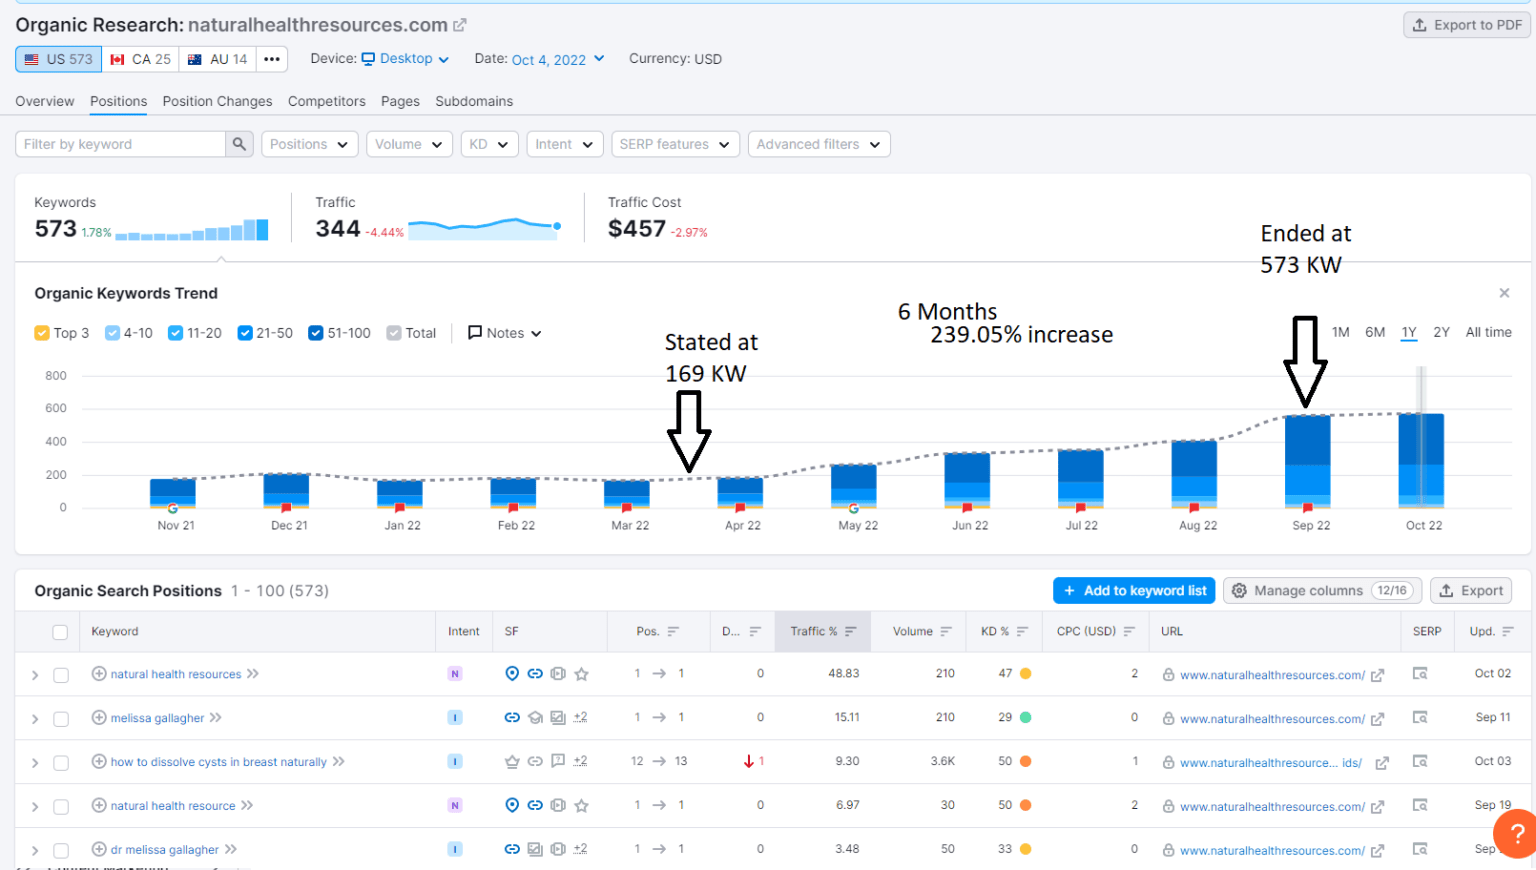Toggle the 11-20 series checkbox
The height and width of the screenshot is (870, 1536).
[x=175, y=333]
